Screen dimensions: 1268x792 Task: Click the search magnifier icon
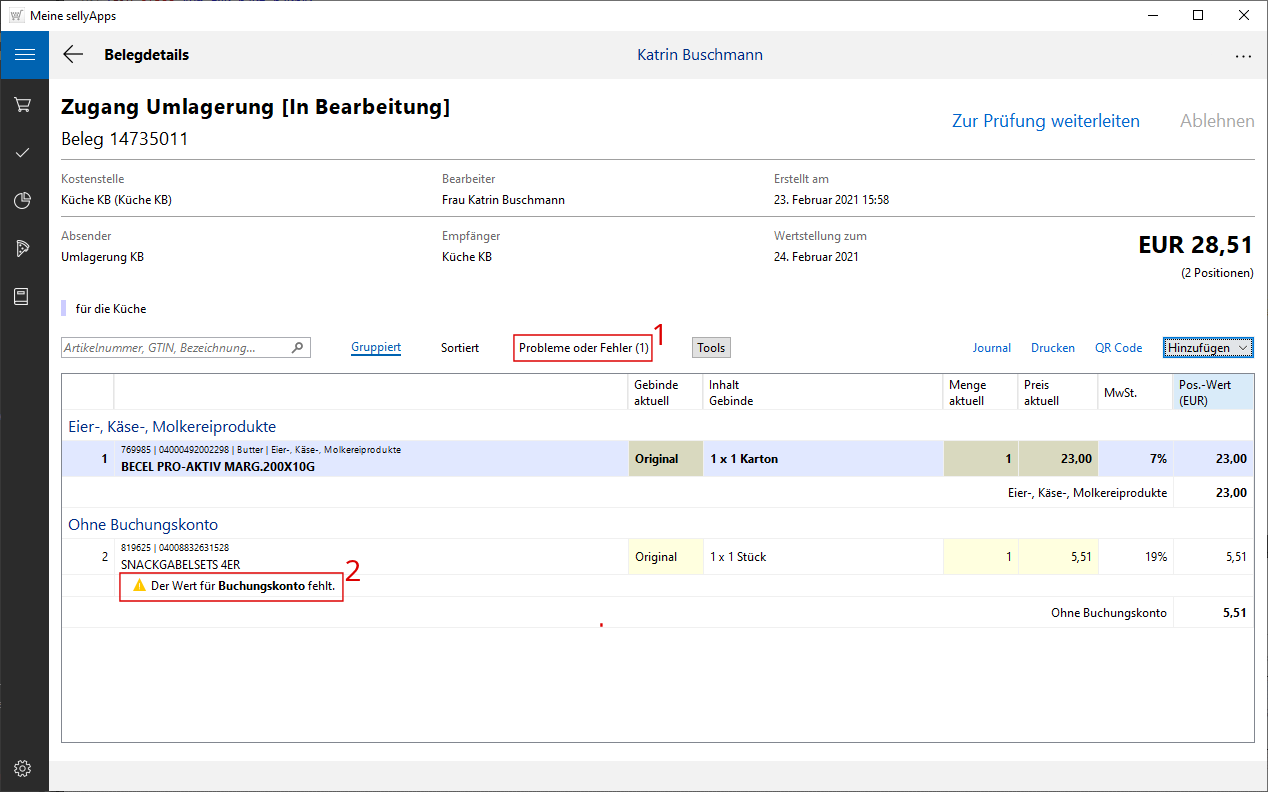coord(297,348)
